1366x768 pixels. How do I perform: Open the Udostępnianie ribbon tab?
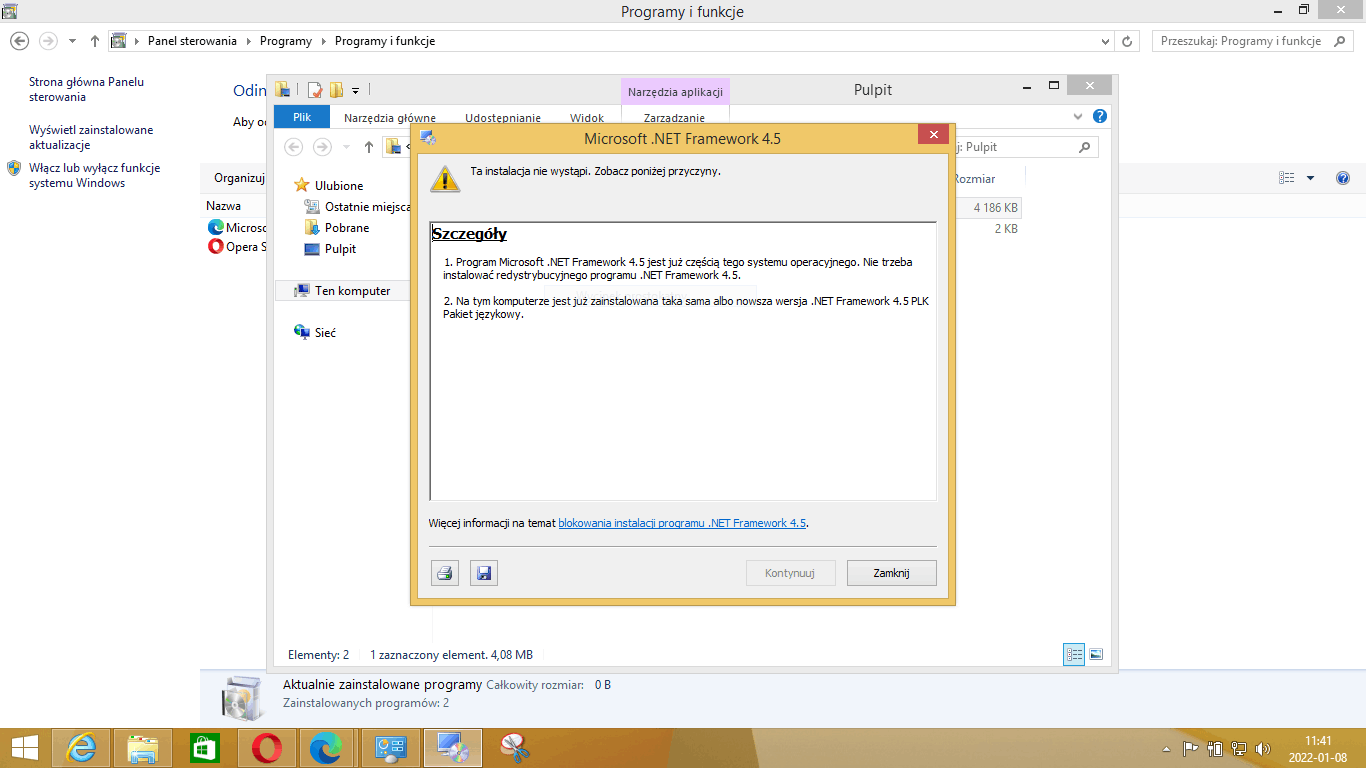pyautogui.click(x=503, y=117)
